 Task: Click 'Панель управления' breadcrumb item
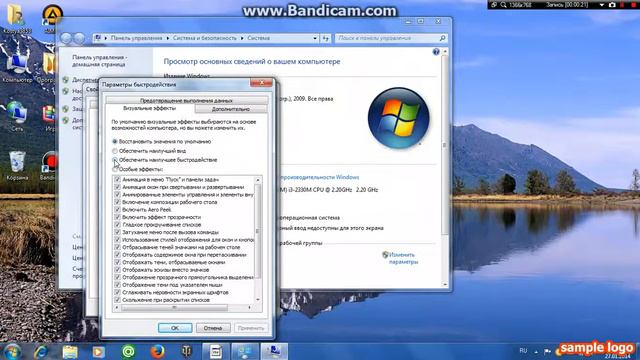click(136, 38)
